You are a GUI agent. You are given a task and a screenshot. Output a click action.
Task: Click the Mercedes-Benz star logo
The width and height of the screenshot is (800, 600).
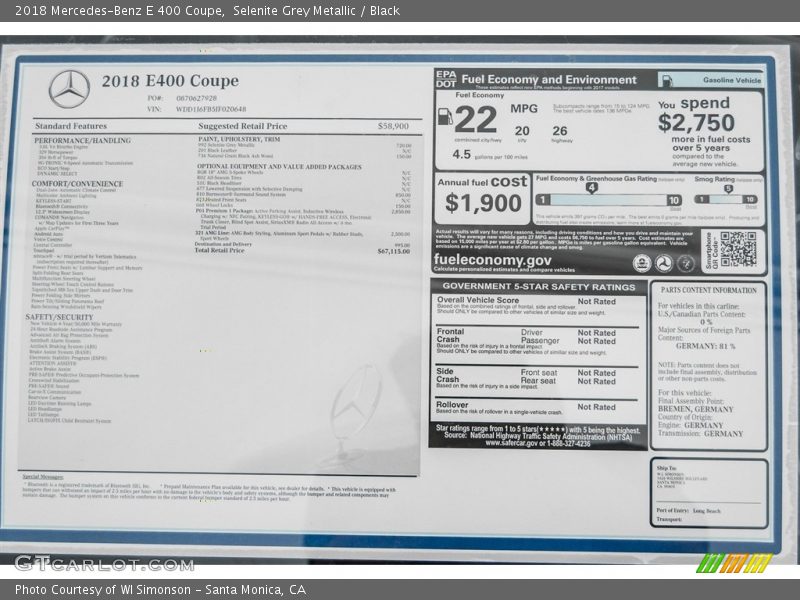point(69,88)
